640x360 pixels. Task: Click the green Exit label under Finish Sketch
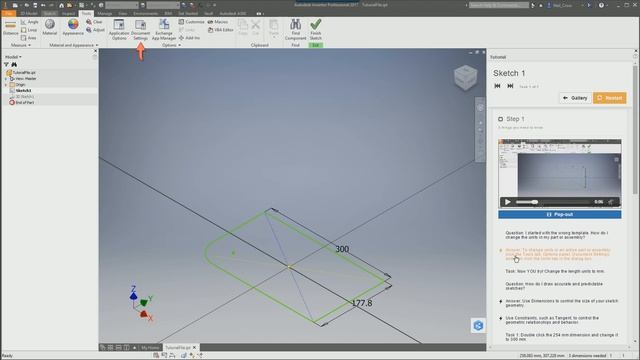(x=316, y=45)
